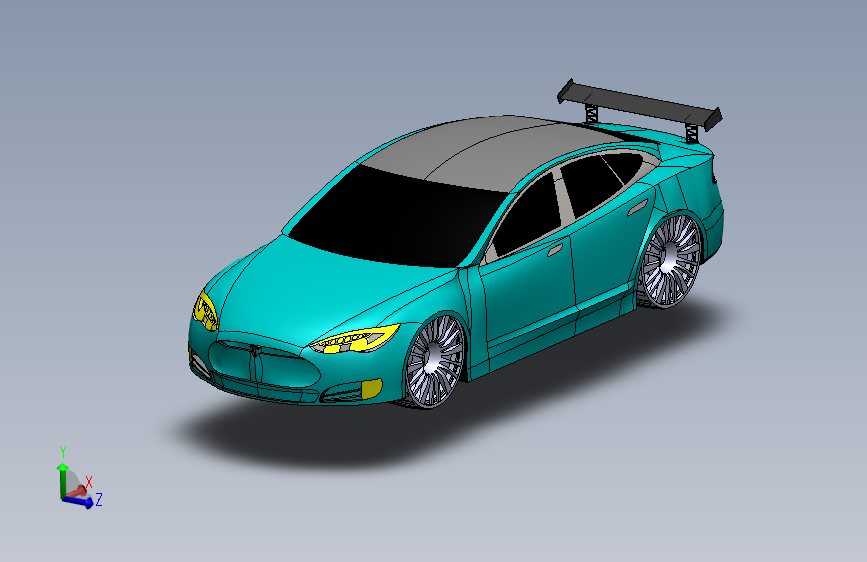
Task: Select the front grille of the car
Action: (263, 363)
